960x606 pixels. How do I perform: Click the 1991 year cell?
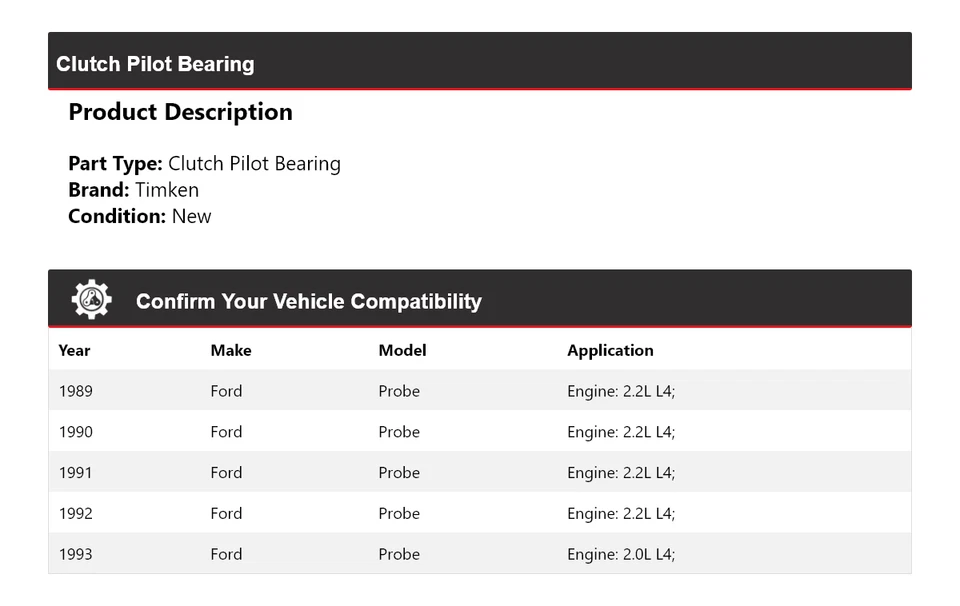76,473
